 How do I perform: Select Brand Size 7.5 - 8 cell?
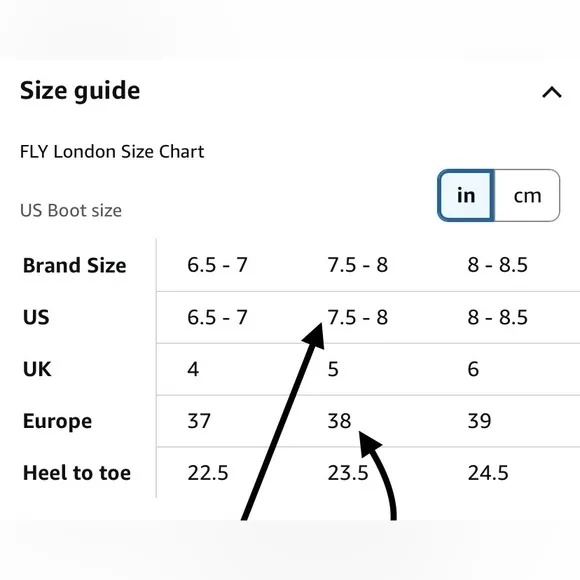tap(358, 265)
